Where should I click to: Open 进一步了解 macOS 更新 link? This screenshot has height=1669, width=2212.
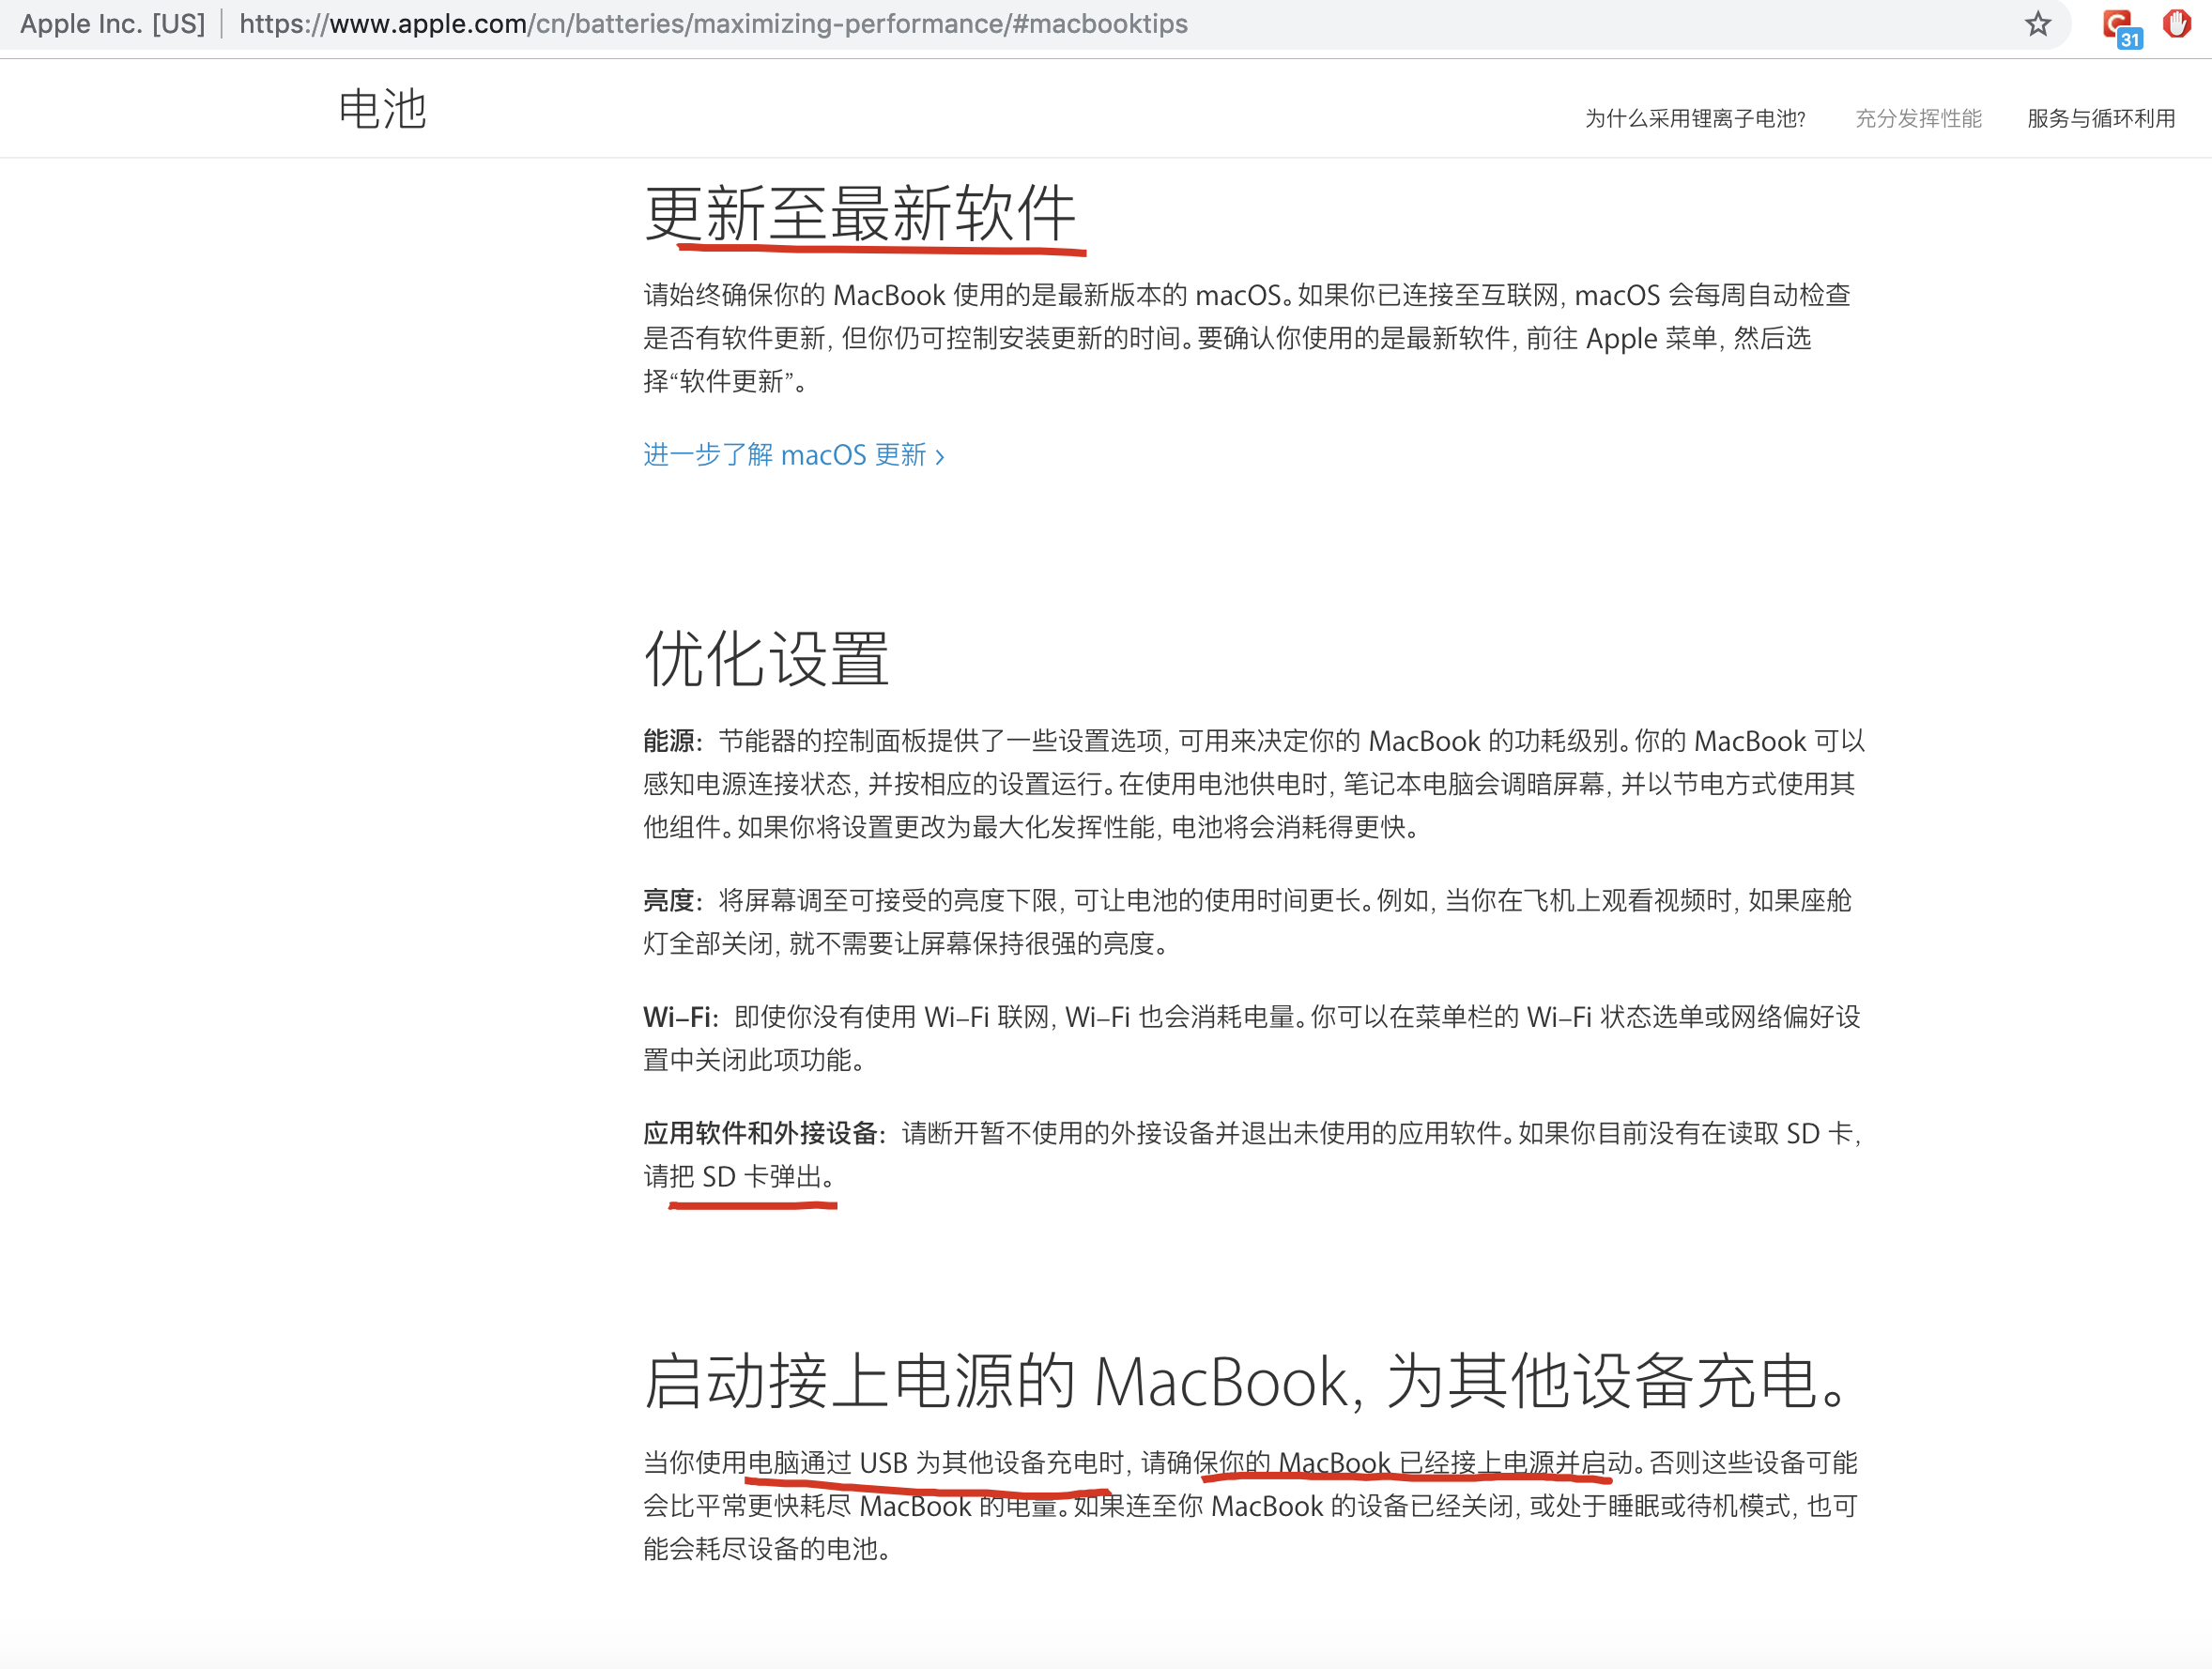[x=784, y=456]
